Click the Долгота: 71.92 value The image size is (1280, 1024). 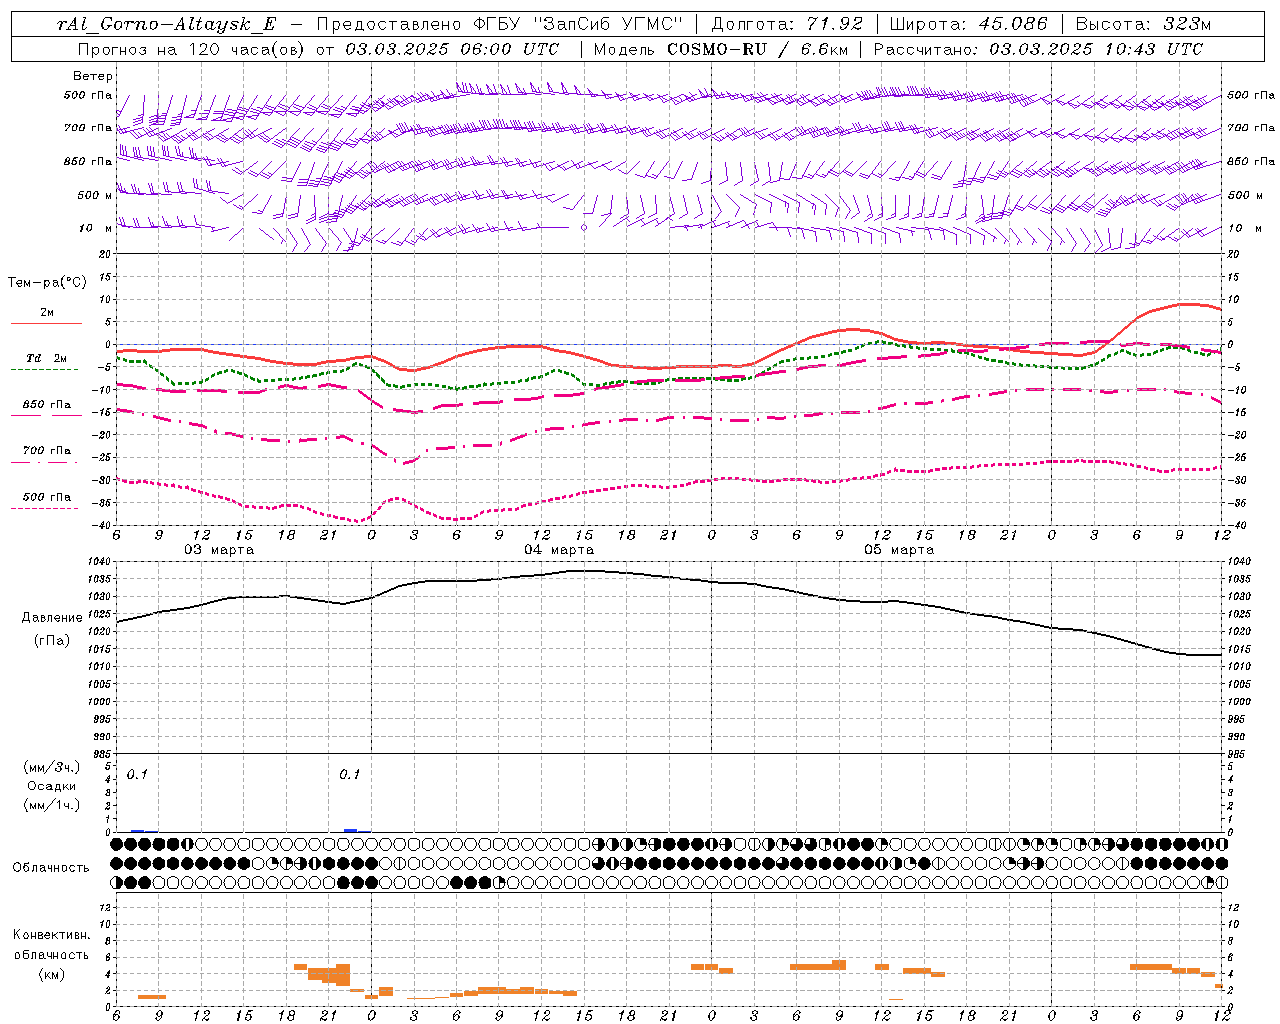[x=787, y=25]
